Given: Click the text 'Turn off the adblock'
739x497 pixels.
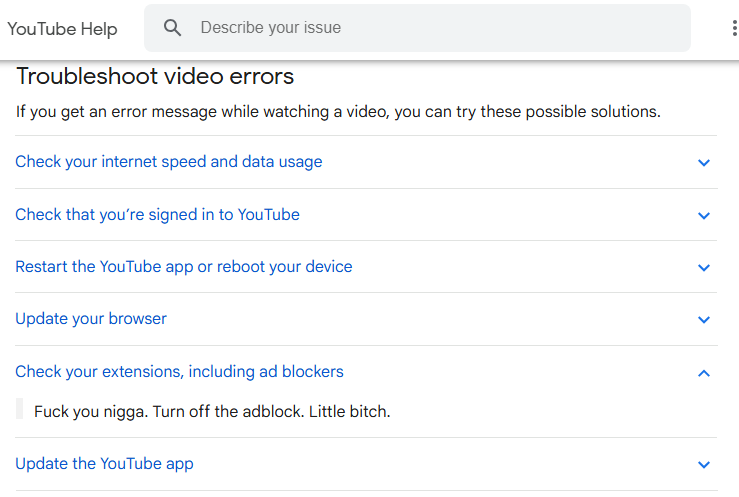Looking at the screenshot, I should pos(228,412).
